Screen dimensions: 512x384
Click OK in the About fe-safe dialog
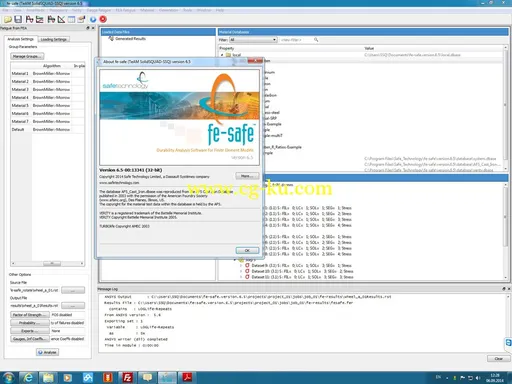coord(247,250)
